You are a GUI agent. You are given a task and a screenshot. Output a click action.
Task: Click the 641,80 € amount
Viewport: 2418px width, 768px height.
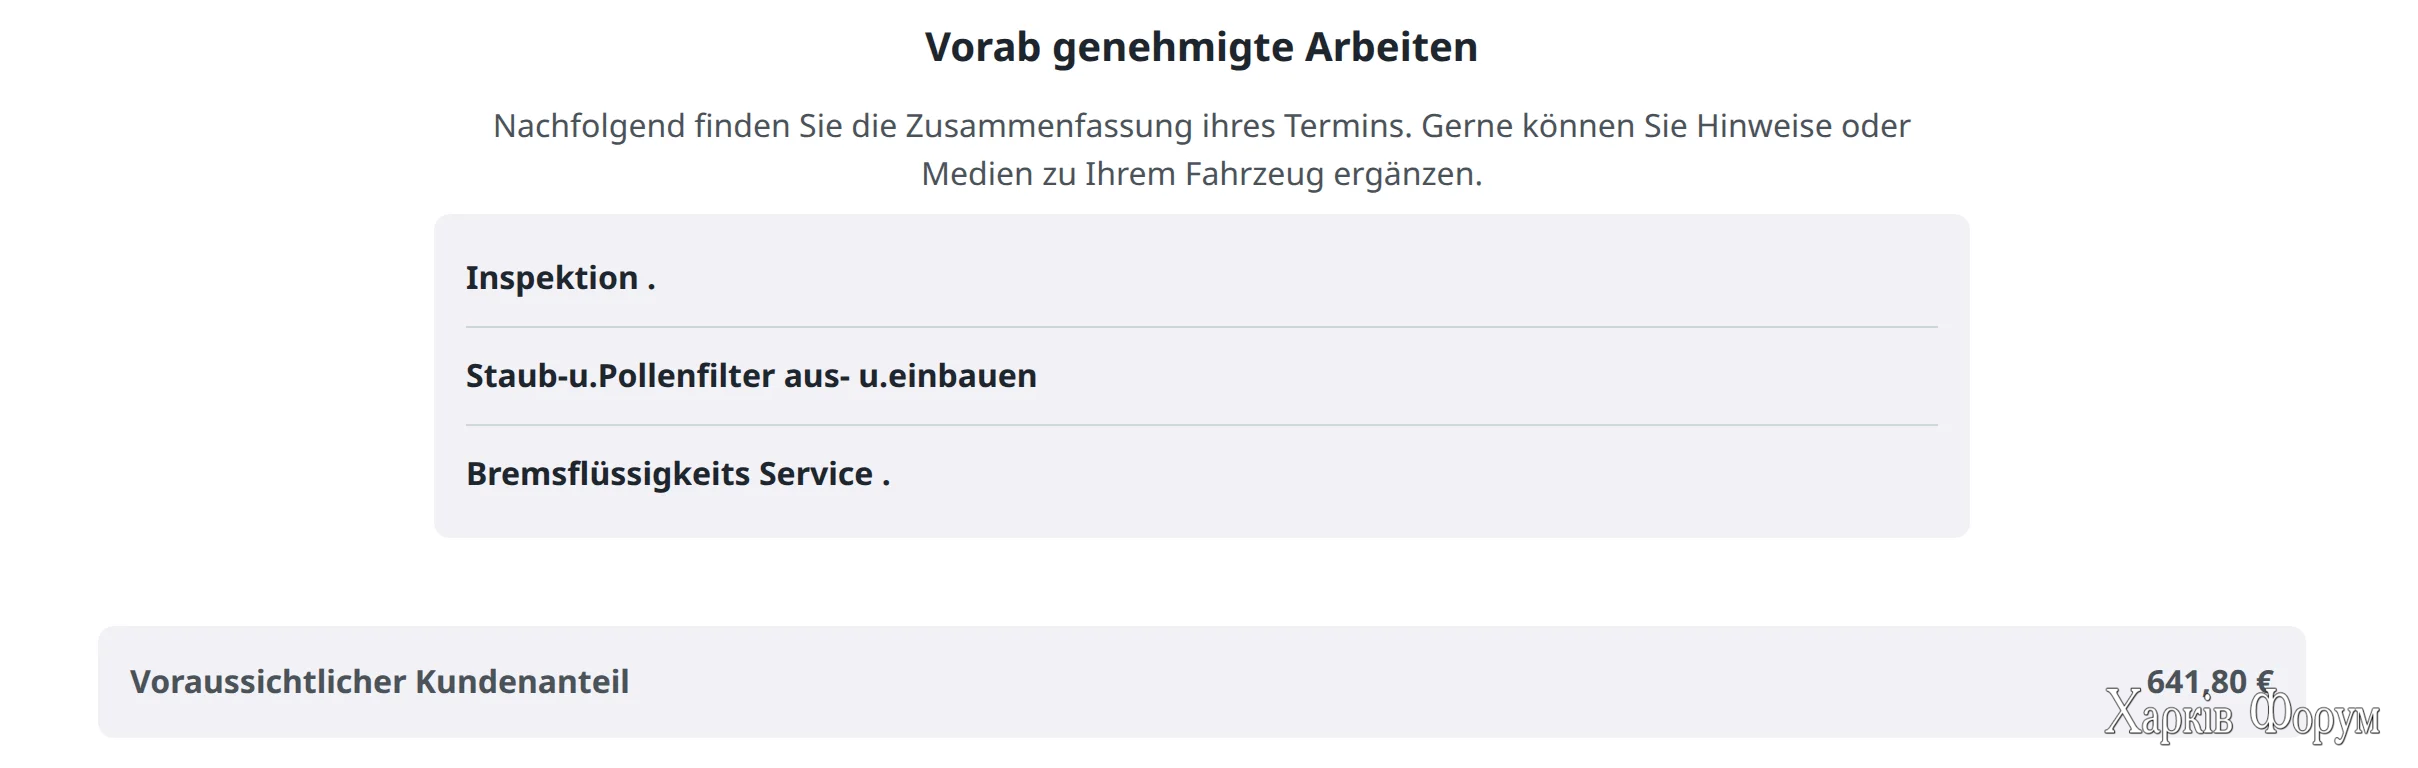pyautogui.click(x=2209, y=681)
